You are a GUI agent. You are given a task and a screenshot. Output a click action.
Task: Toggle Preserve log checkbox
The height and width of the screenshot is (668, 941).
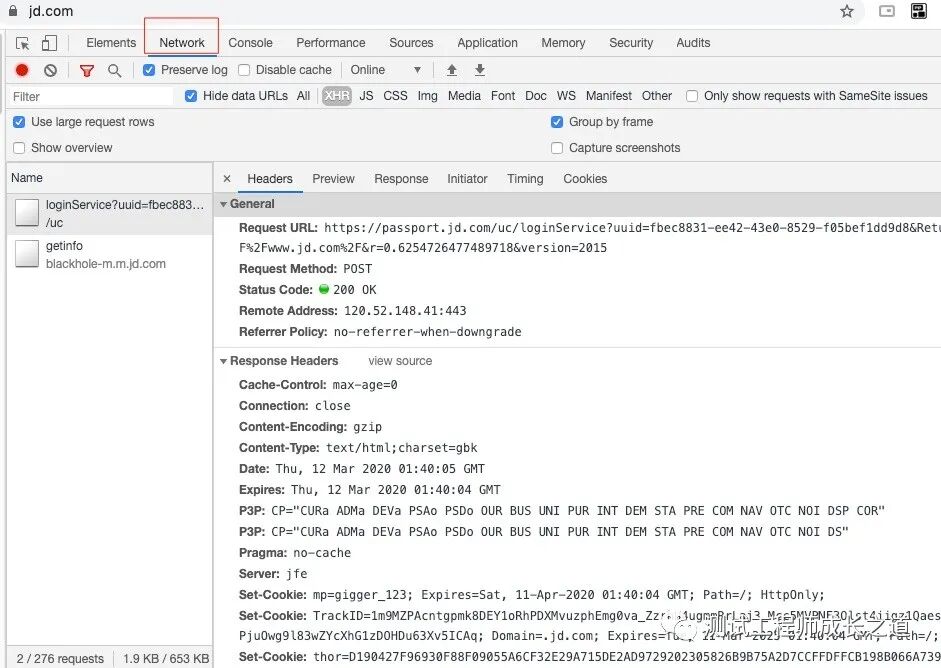[149, 70]
